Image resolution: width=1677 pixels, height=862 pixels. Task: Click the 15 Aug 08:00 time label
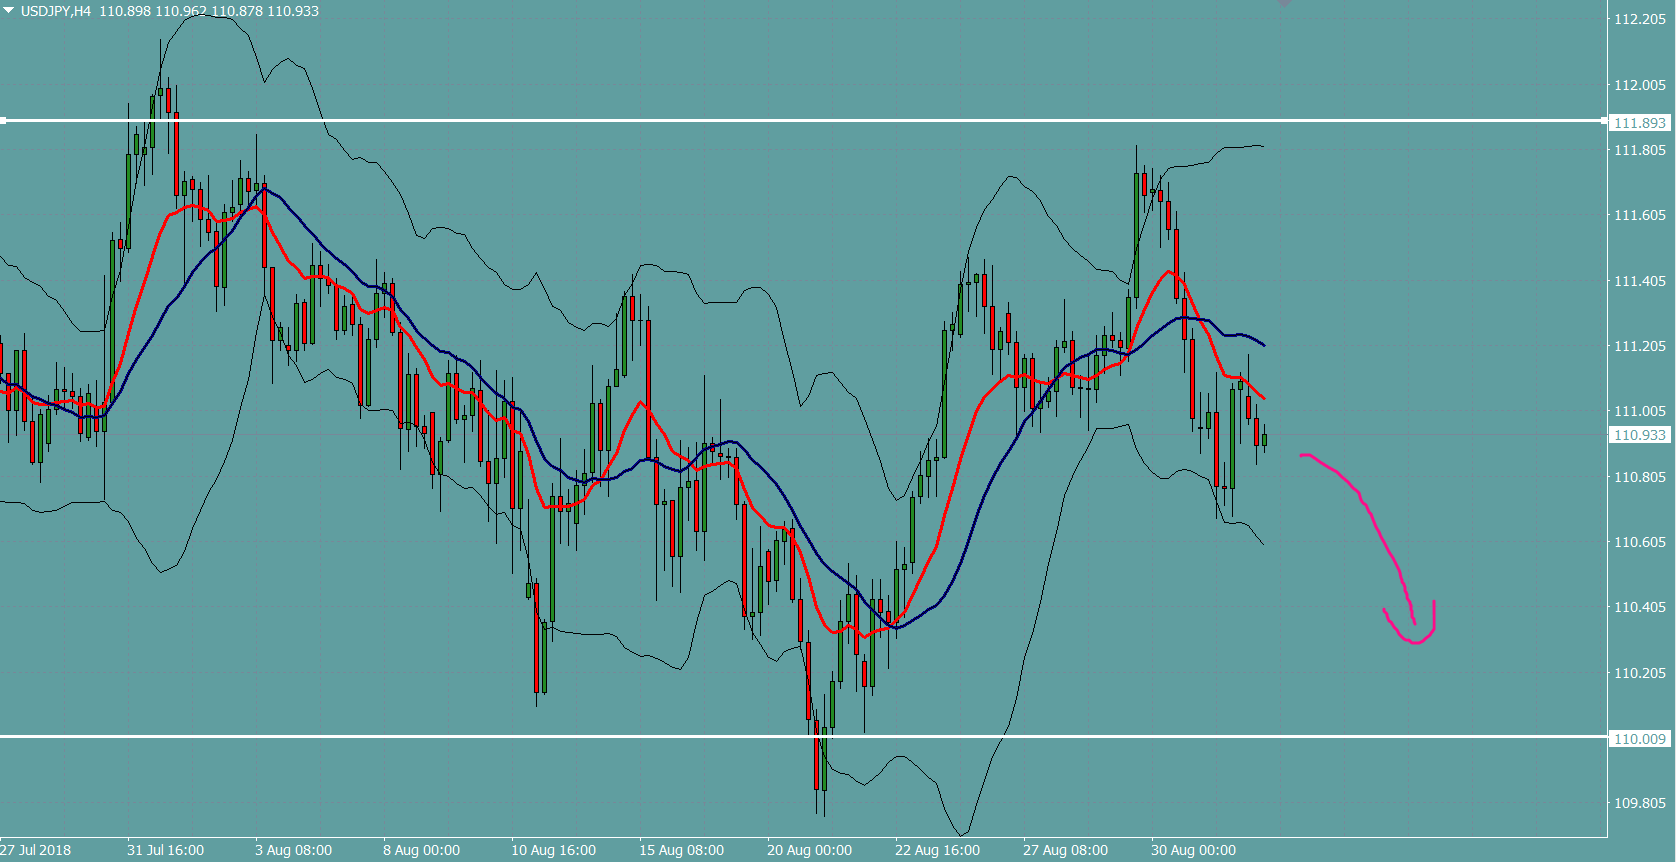pyautogui.click(x=681, y=850)
